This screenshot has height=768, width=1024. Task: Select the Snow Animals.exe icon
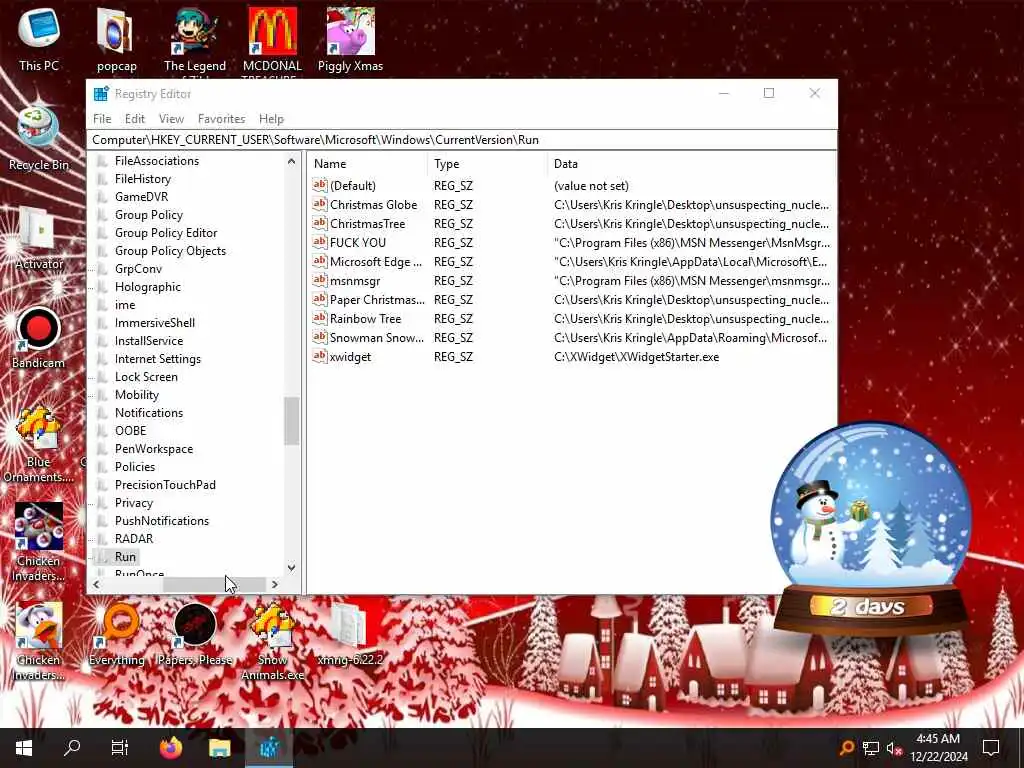pyautogui.click(x=272, y=641)
